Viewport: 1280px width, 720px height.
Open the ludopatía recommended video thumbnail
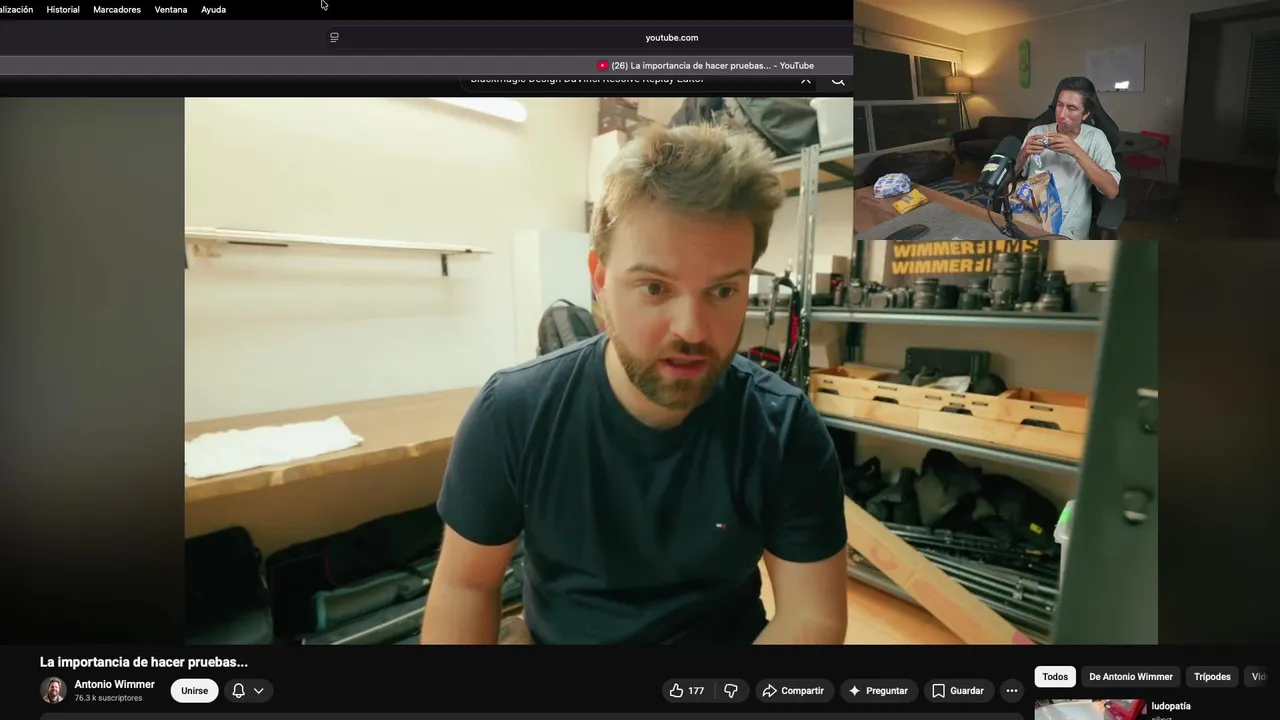[1090, 710]
